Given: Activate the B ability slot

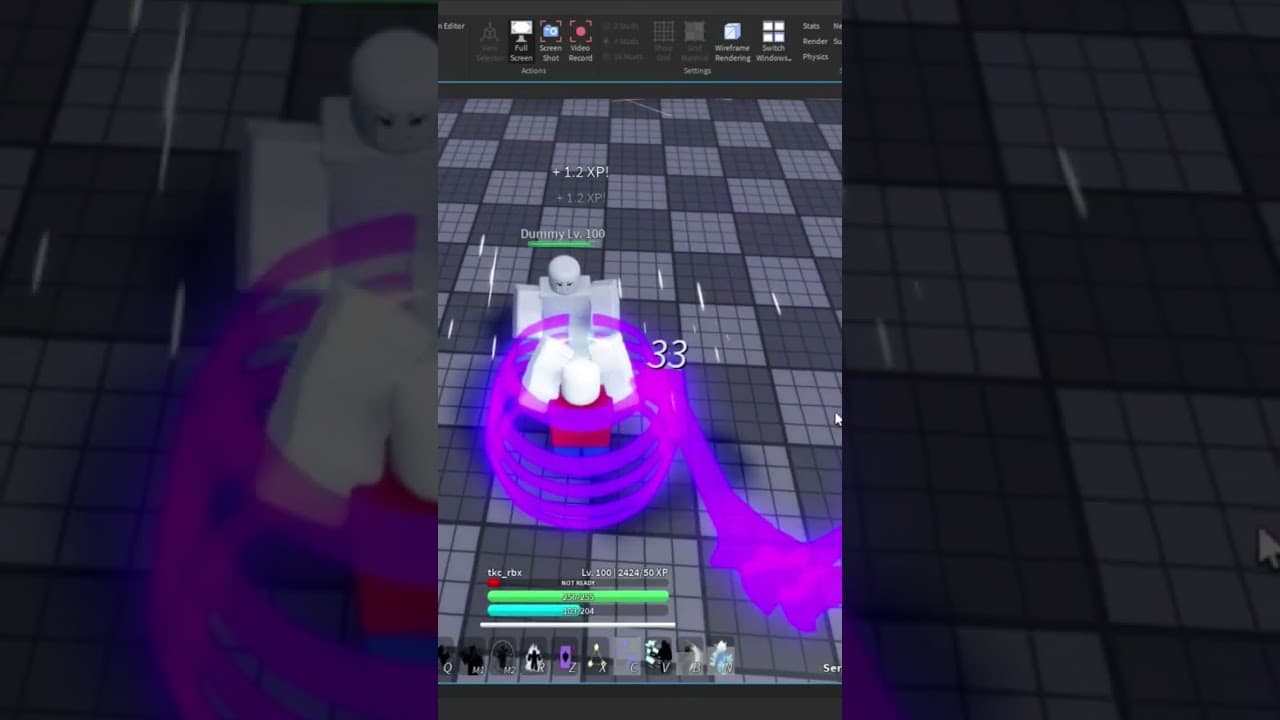Looking at the screenshot, I should click(x=691, y=657).
